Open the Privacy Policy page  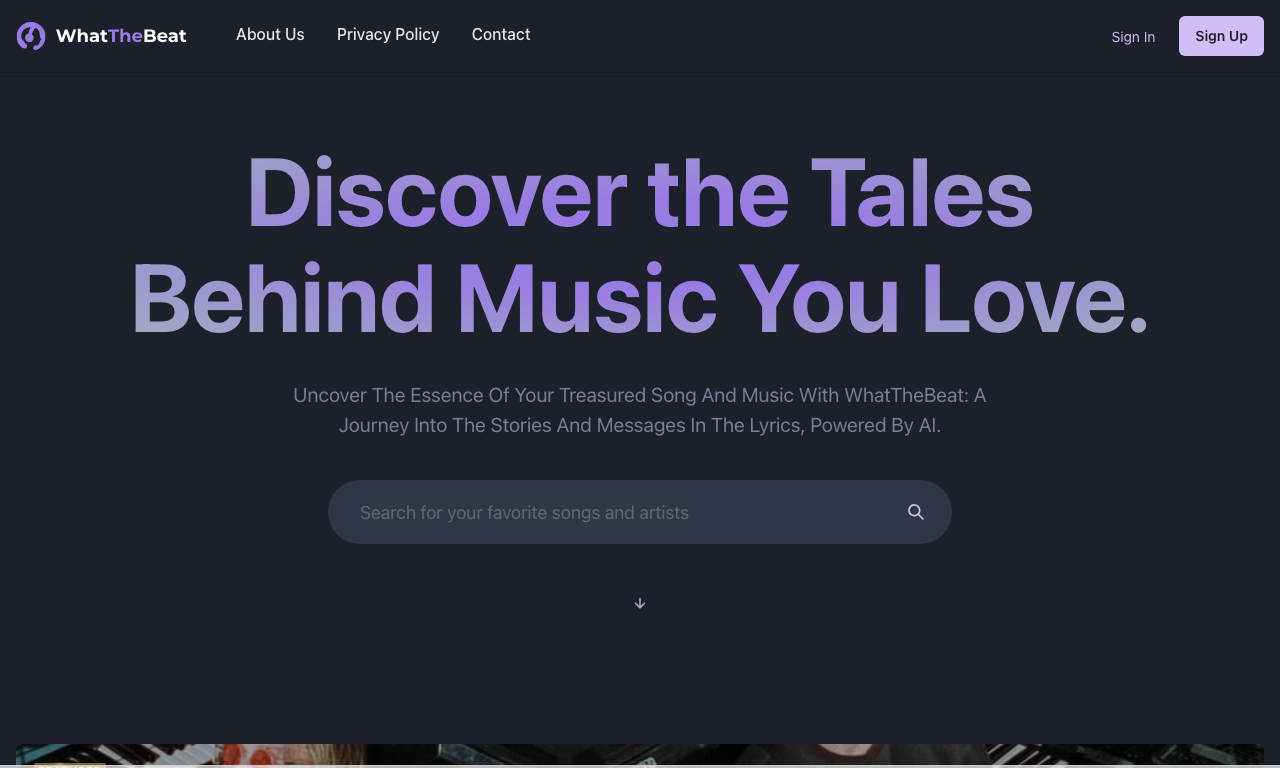[388, 34]
